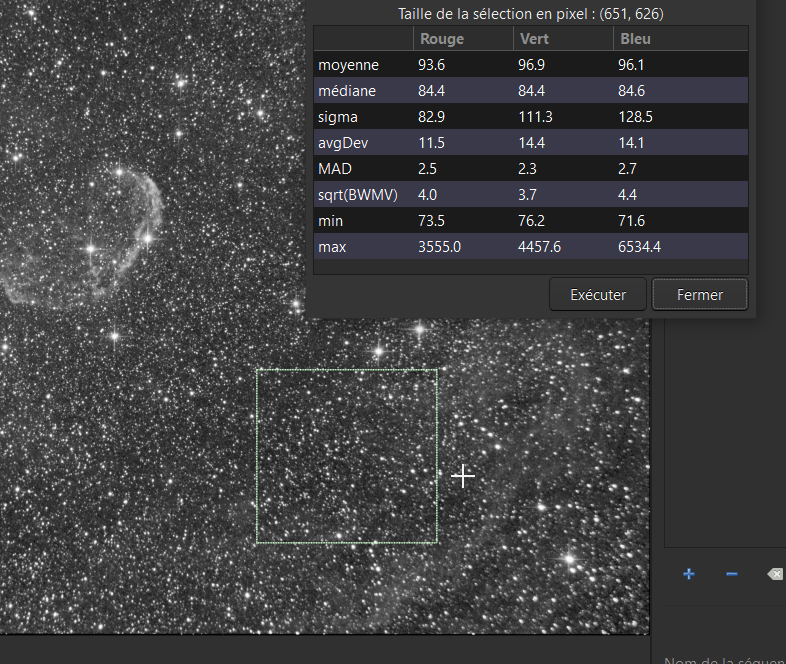Image resolution: width=786 pixels, height=664 pixels.
Task: Click the Rouge min value 73.5
Action: (x=431, y=220)
